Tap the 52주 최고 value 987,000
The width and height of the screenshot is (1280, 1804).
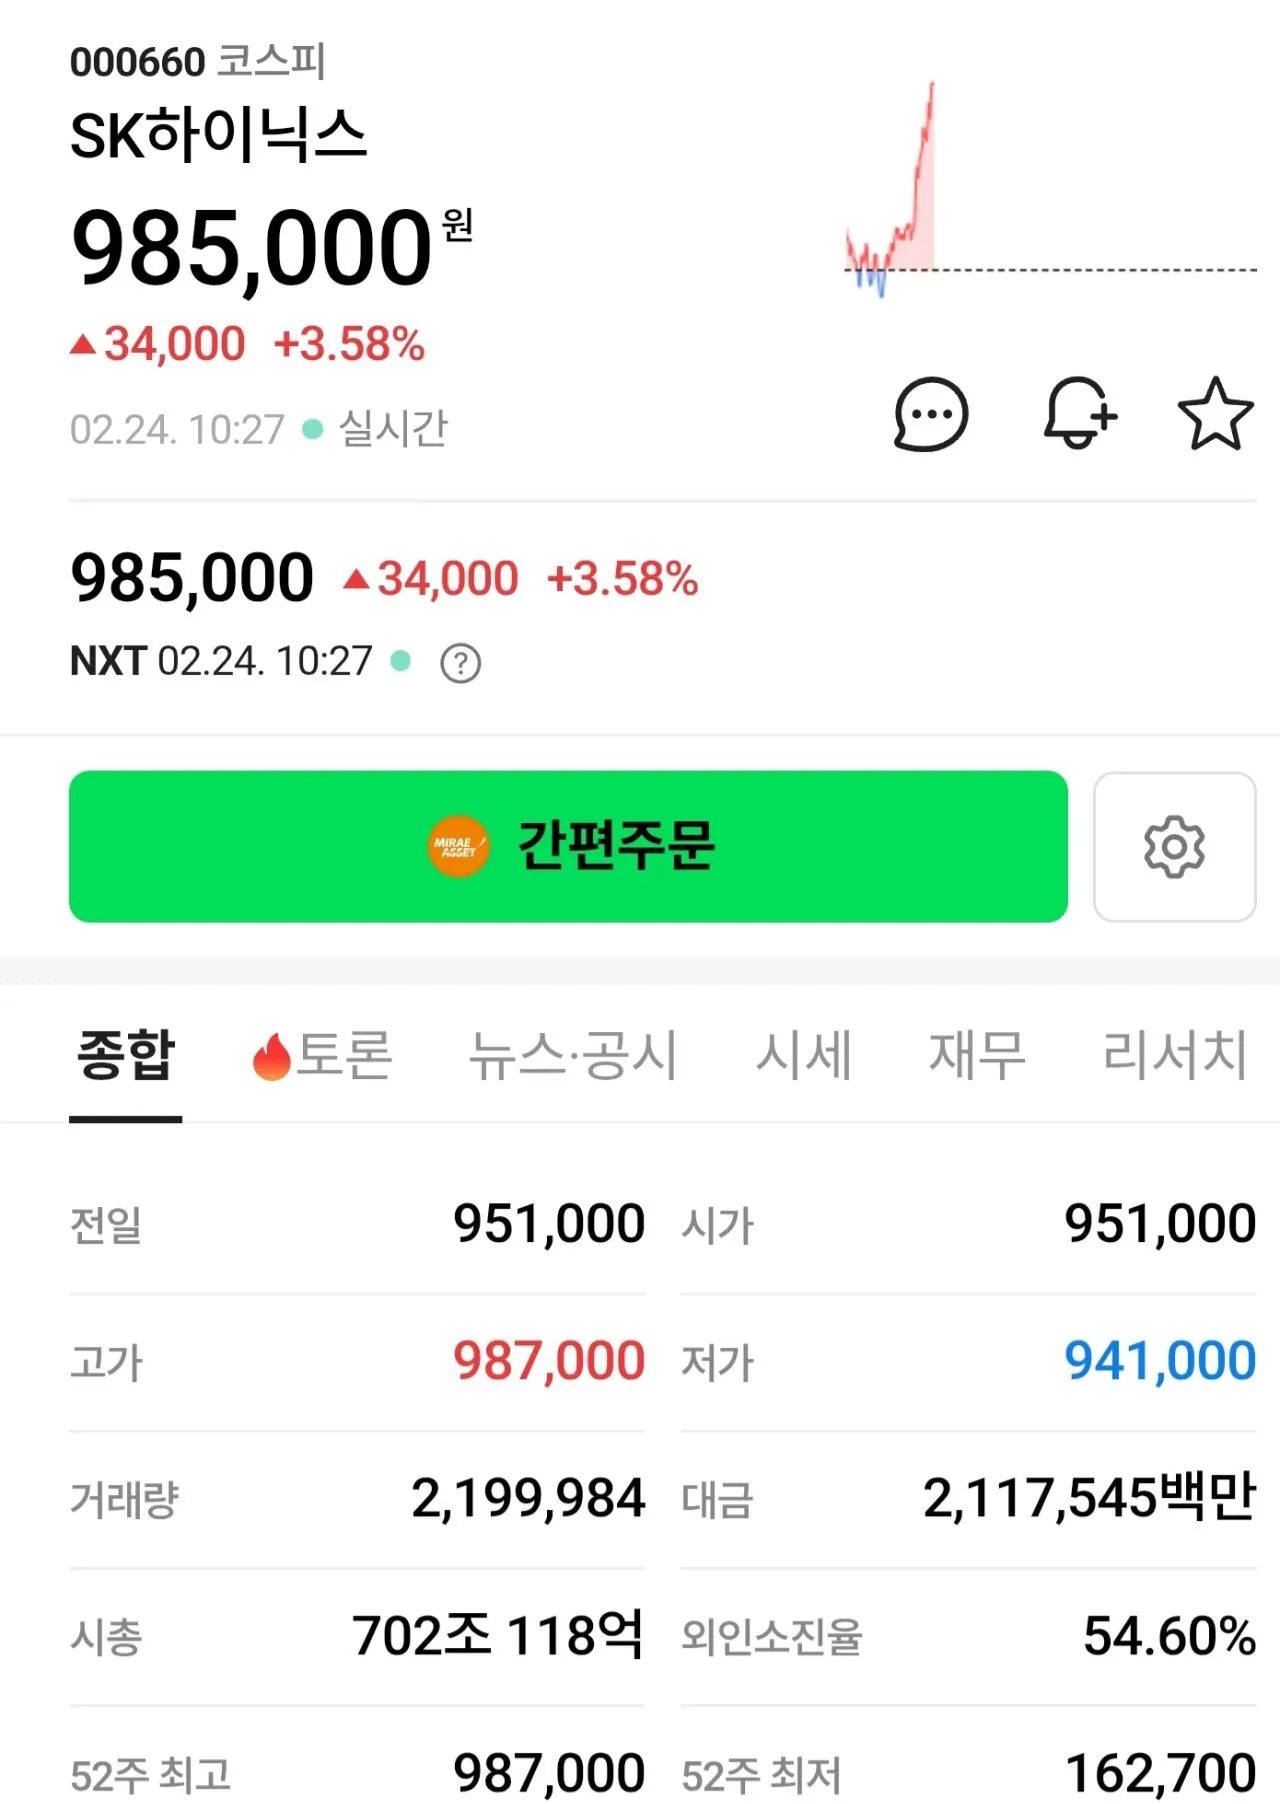click(549, 1773)
